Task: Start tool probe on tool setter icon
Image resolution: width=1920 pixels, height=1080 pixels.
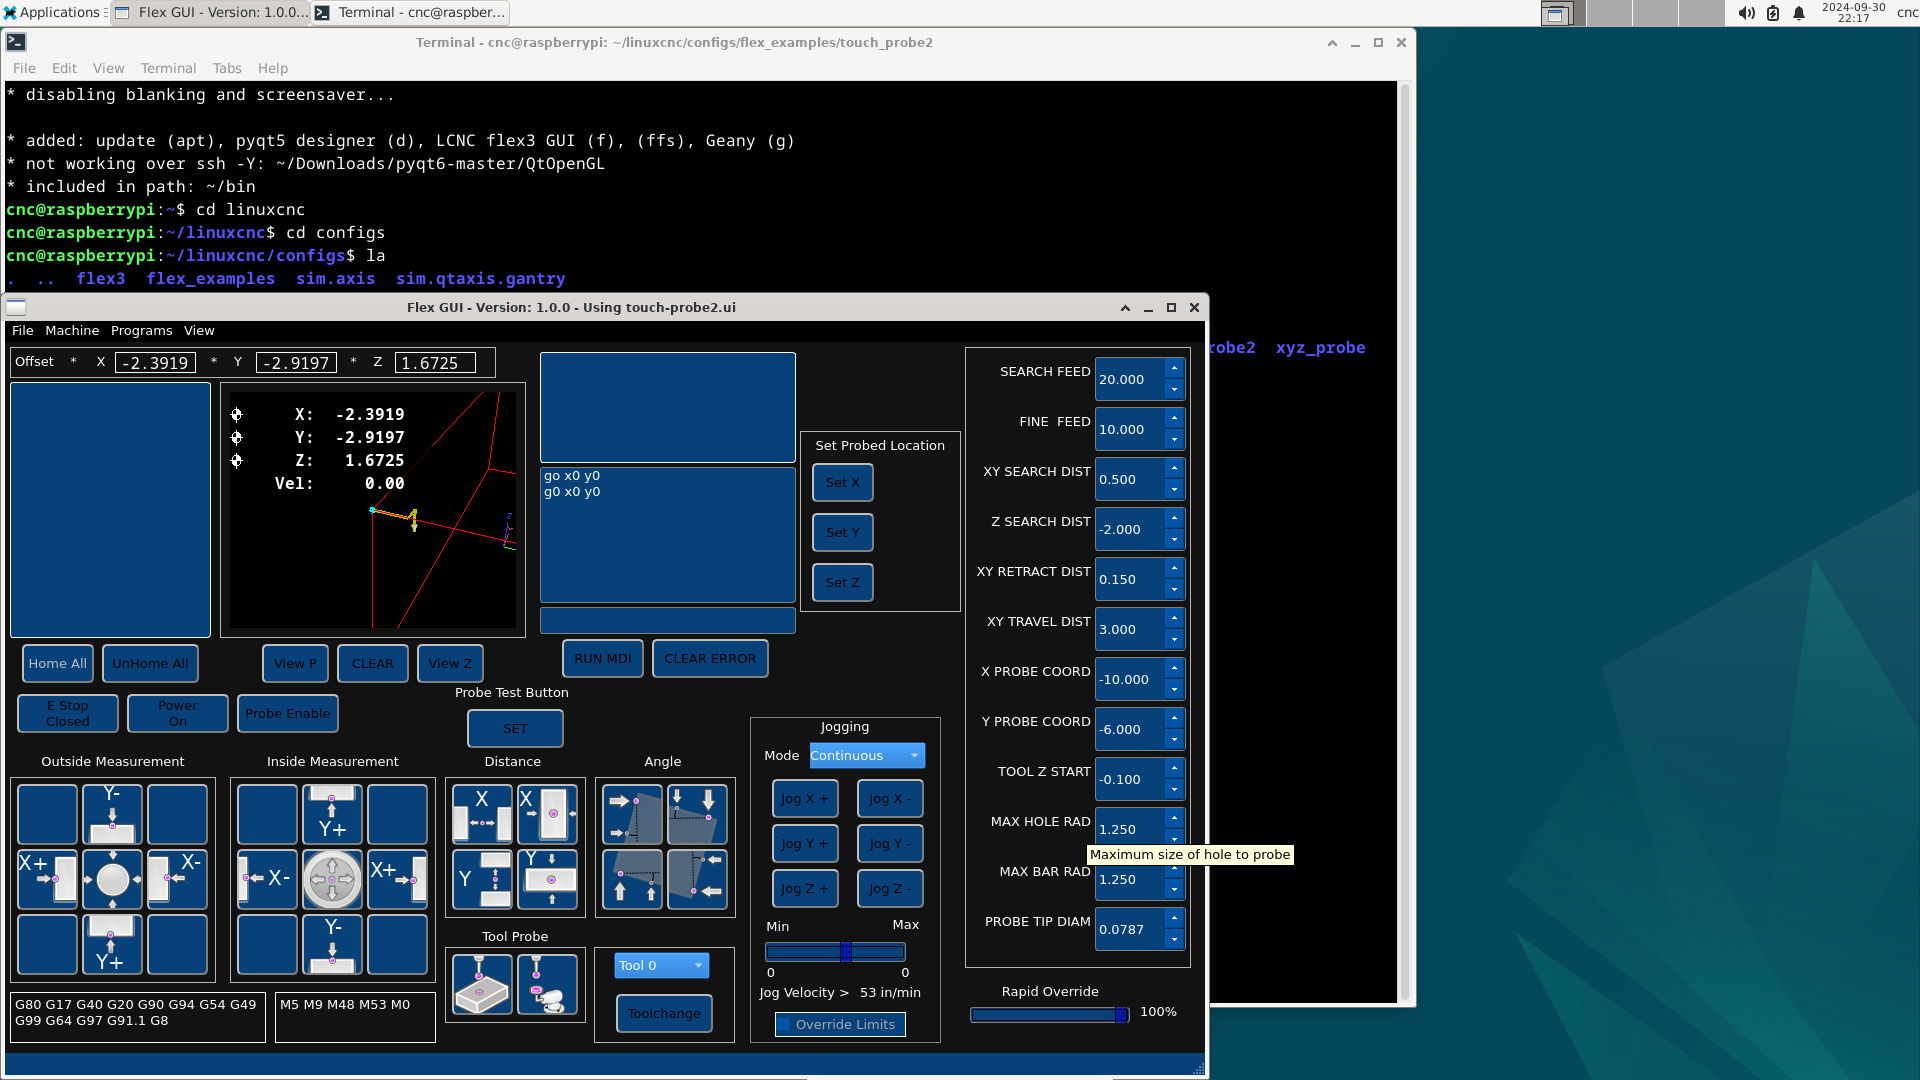Action: 547,984
